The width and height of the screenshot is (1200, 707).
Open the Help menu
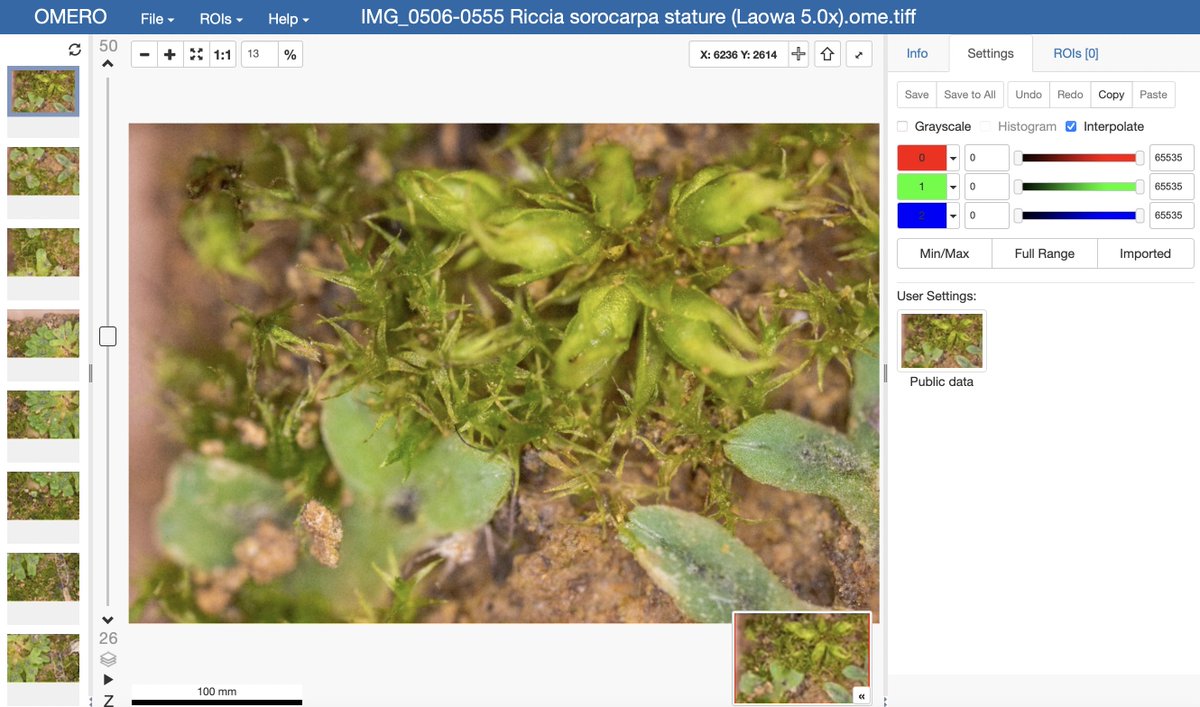(x=288, y=19)
